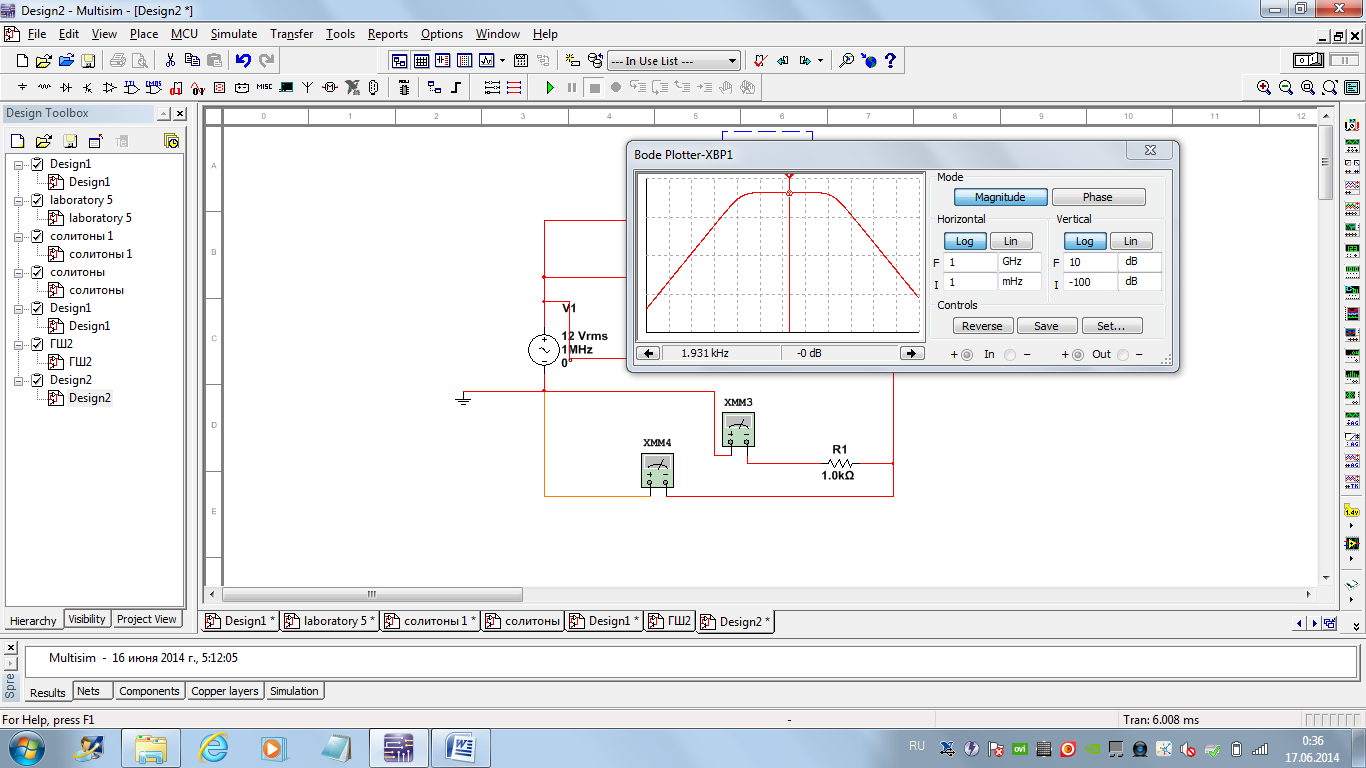1366x768 pixels.
Task: Enable Magnitude mode in Bode Plotter
Action: coord(1000,197)
